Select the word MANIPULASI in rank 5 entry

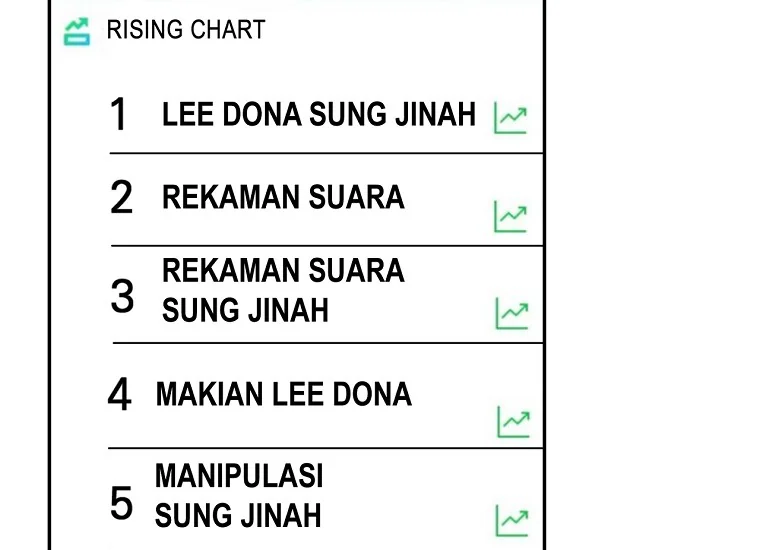click(239, 476)
